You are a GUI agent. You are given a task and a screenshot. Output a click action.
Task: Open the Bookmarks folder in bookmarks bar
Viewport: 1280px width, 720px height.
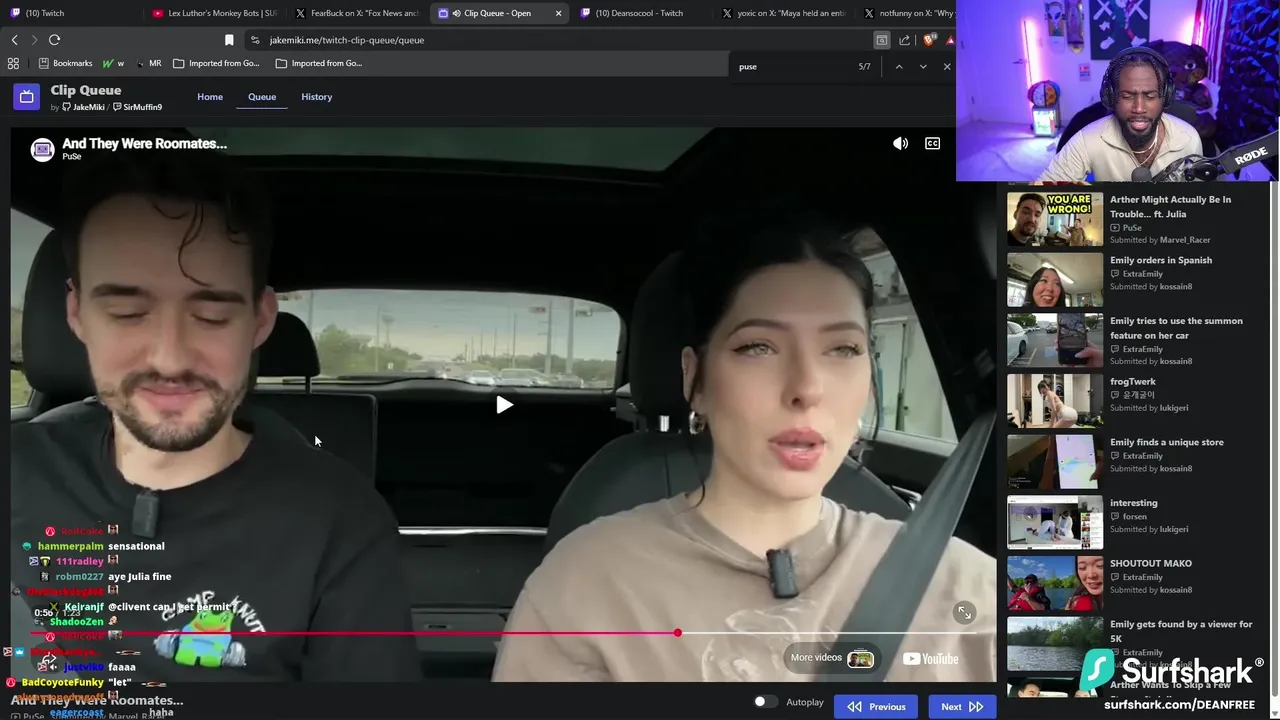(65, 63)
